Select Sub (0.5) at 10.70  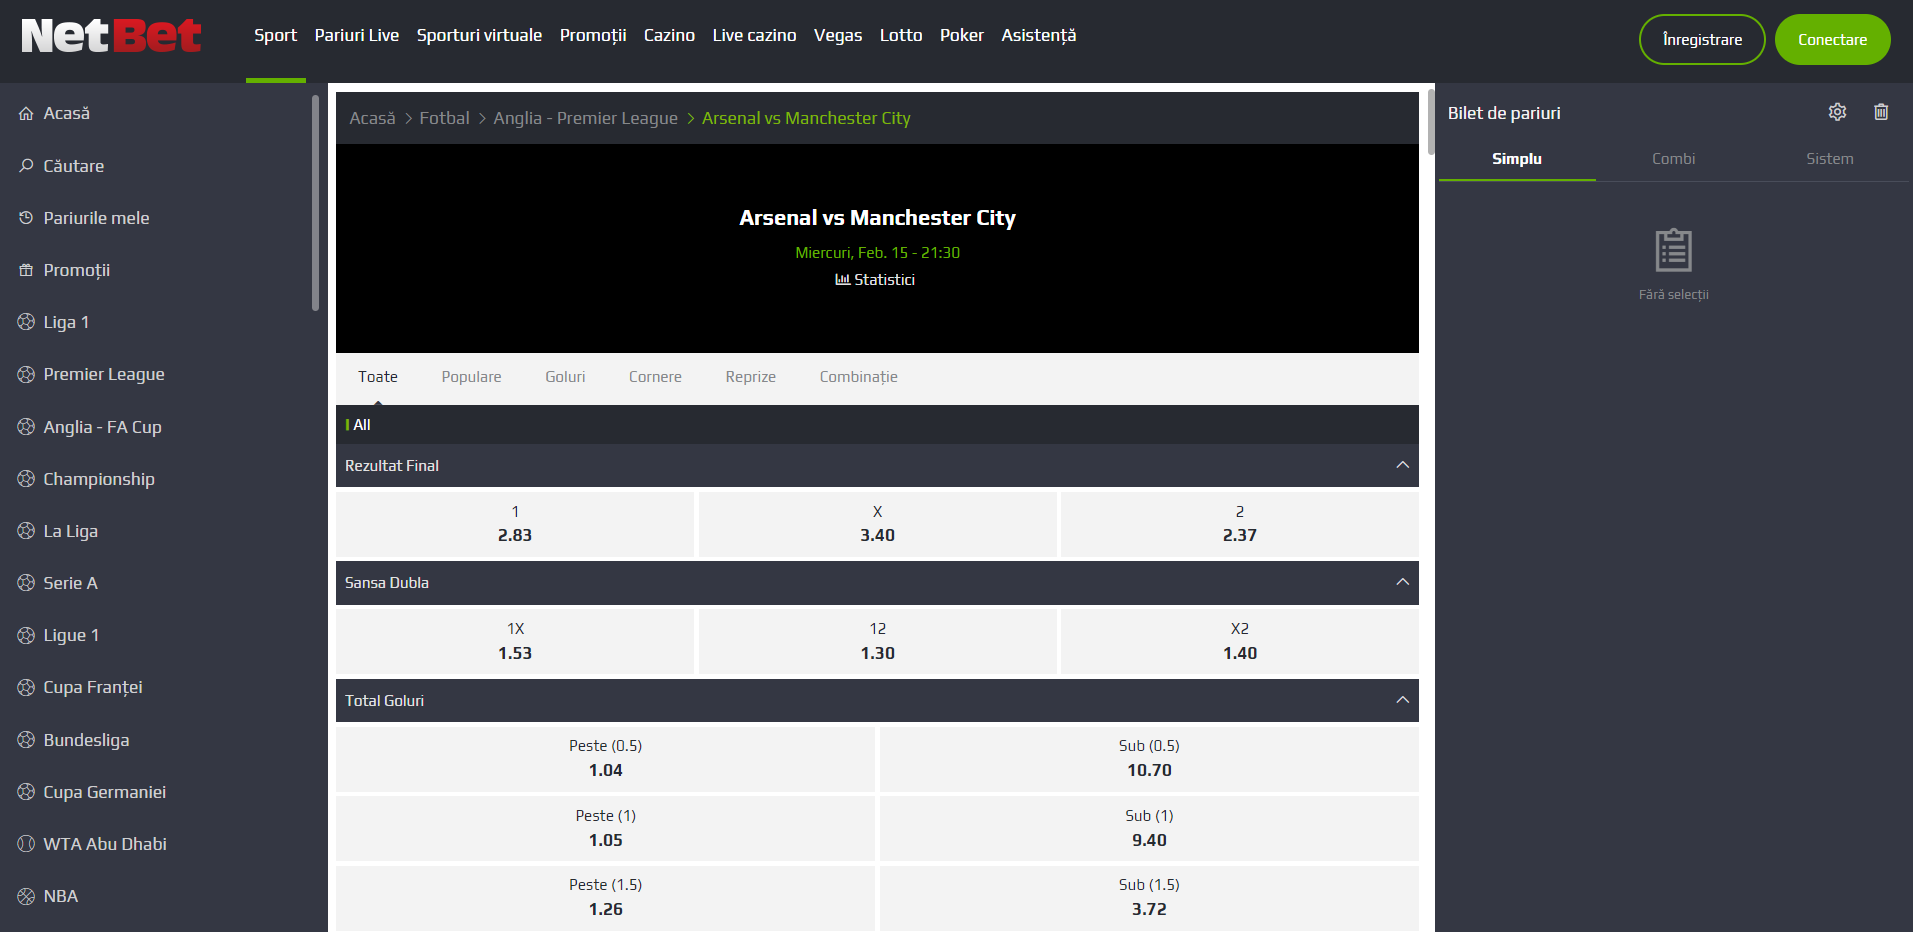point(1149,759)
